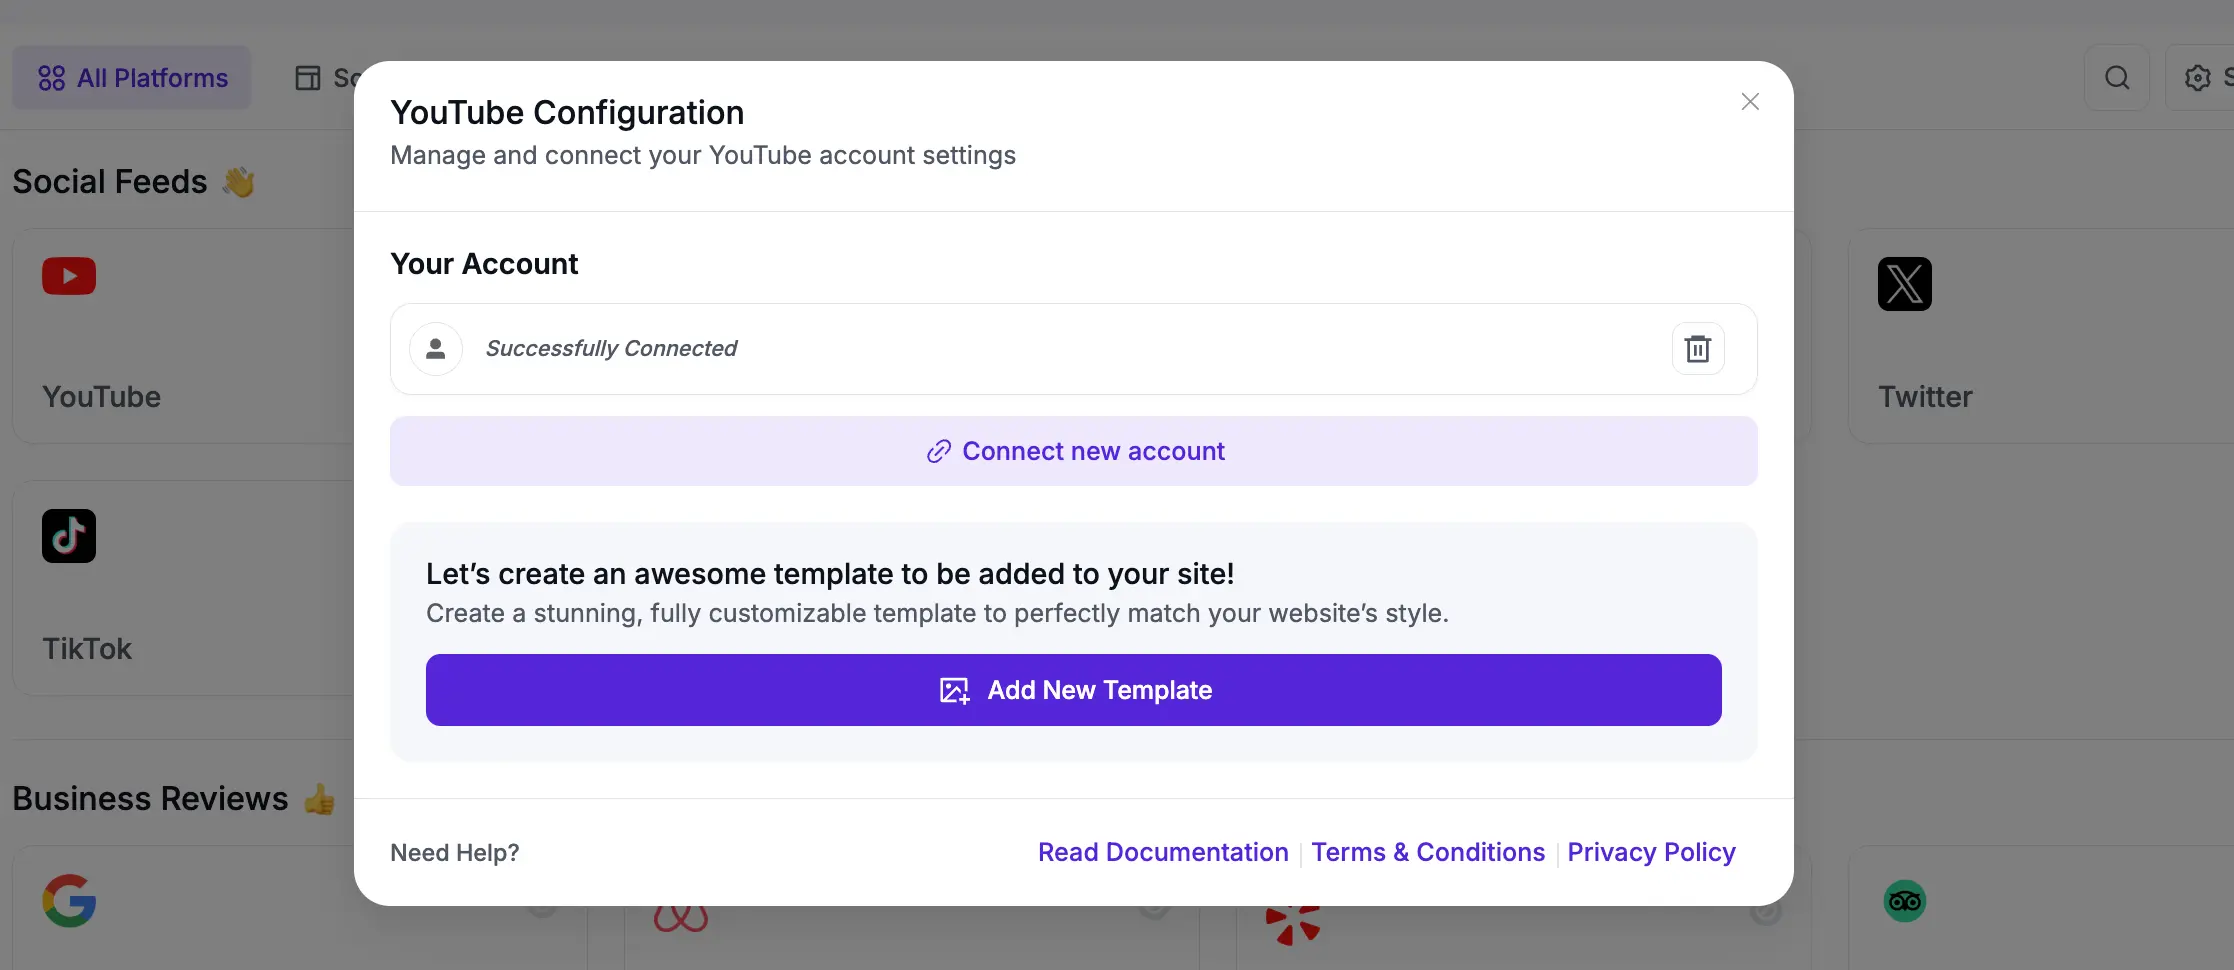Open the settings gear icon
Image resolution: width=2234 pixels, height=970 pixels.
pos(2198,77)
